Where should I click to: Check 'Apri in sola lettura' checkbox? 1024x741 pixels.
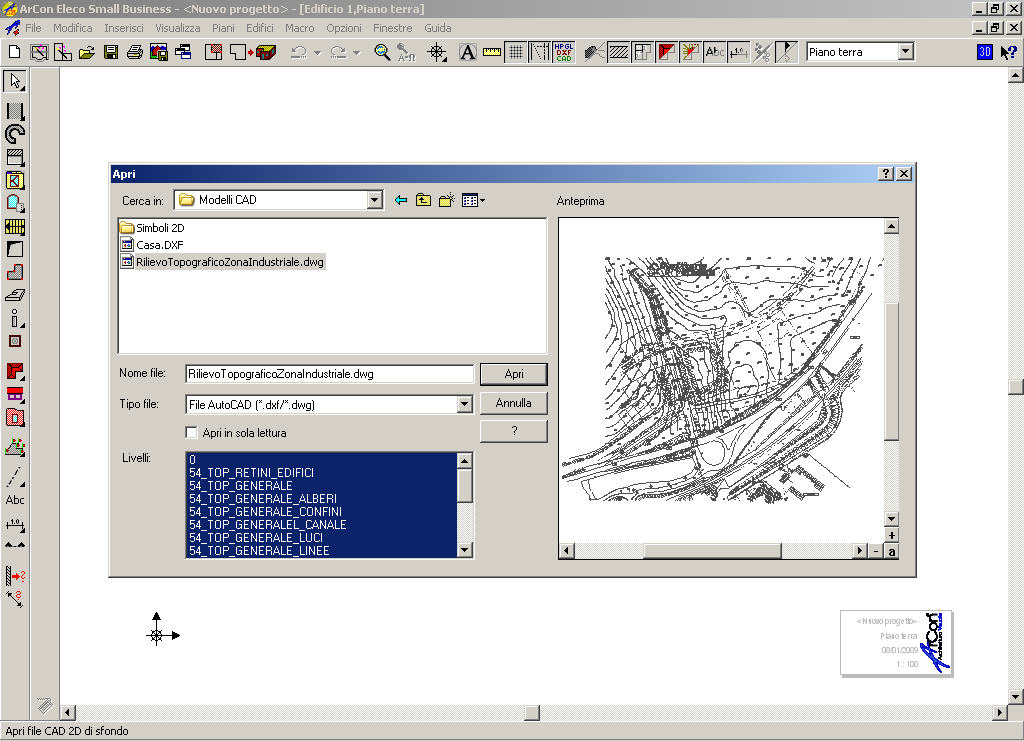coord(191,433)
